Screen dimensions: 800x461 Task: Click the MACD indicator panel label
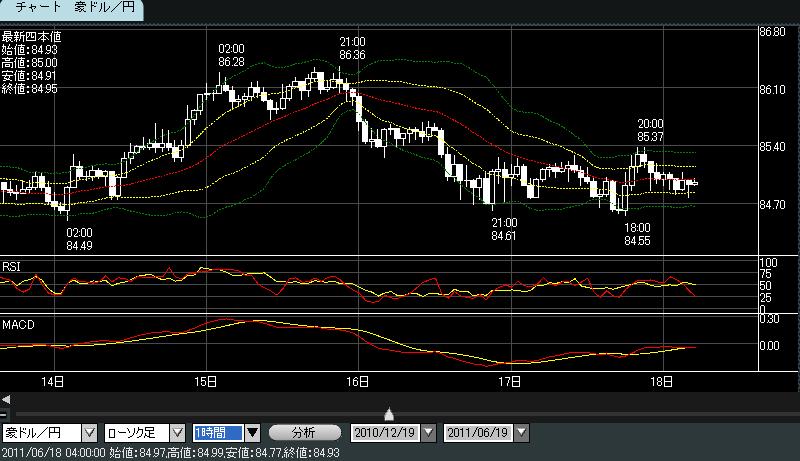click(x=17, y=327)
